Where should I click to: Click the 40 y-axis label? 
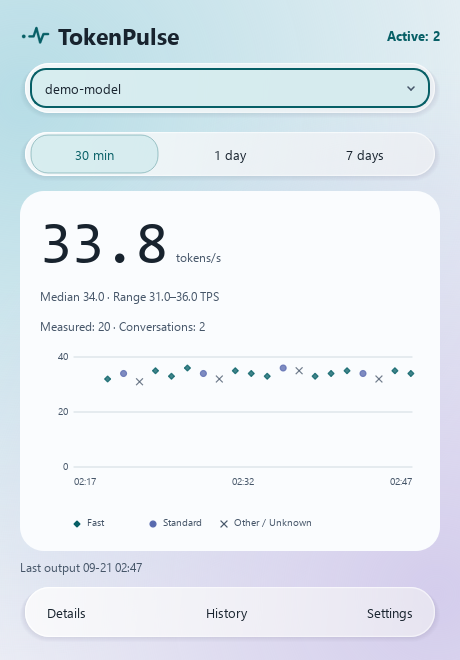63,357
